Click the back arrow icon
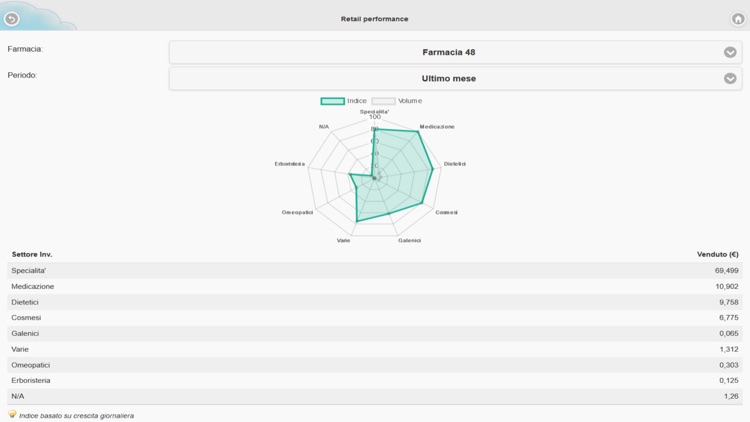 pyautogui.click(x=12, y=18)
